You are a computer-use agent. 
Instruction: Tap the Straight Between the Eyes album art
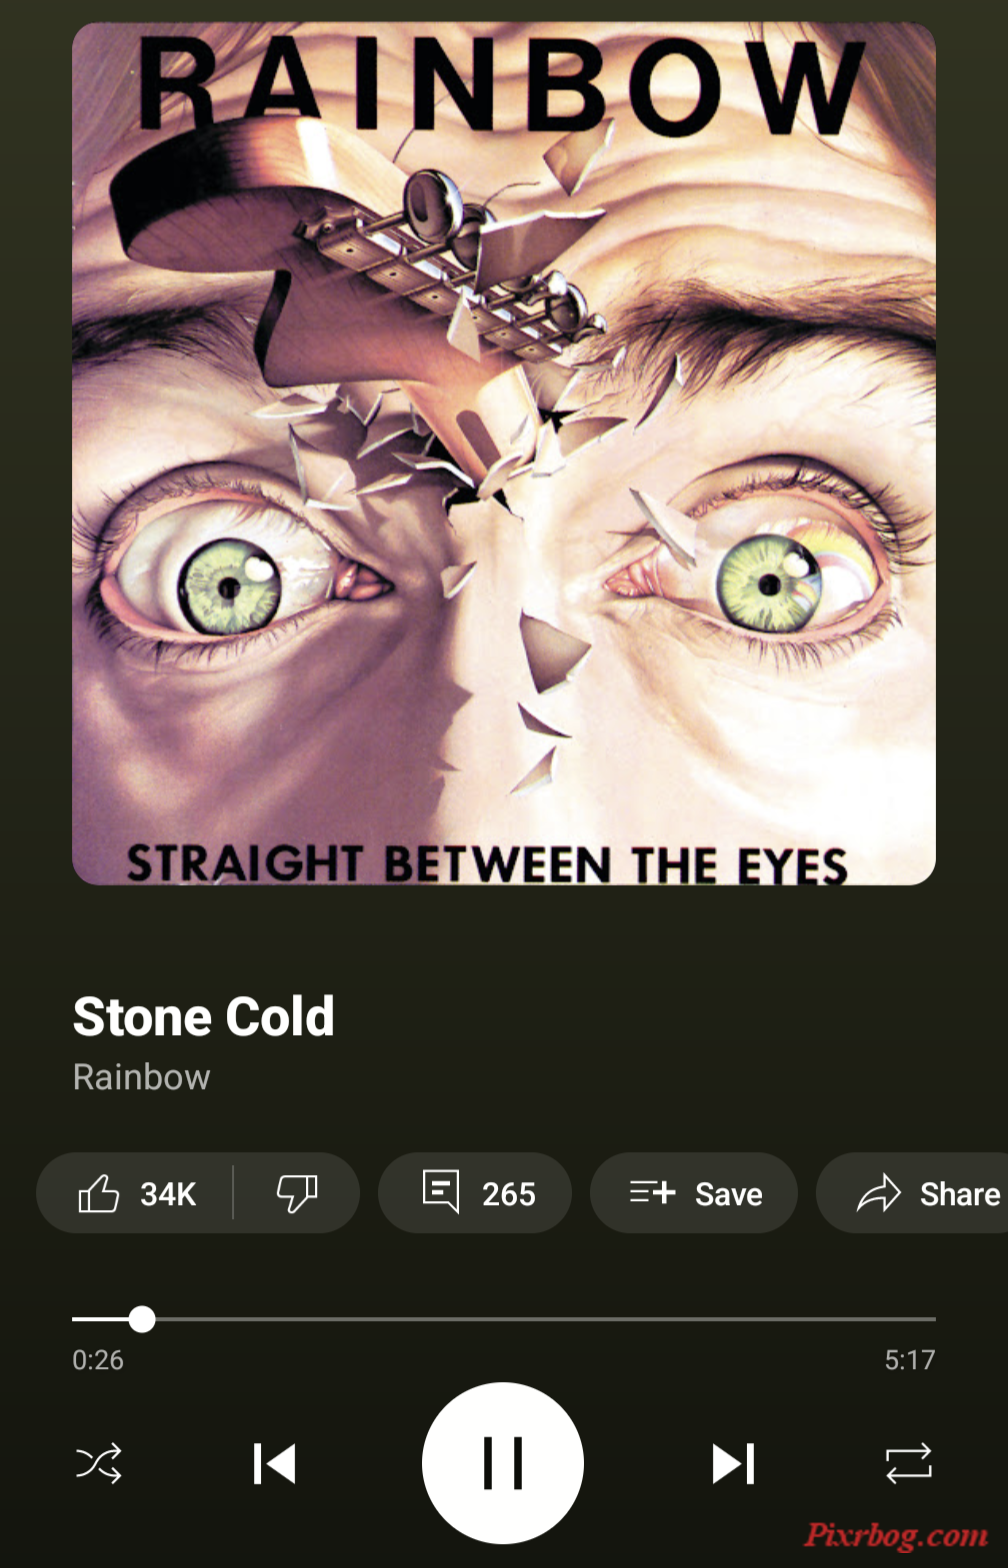pos(504,453)
